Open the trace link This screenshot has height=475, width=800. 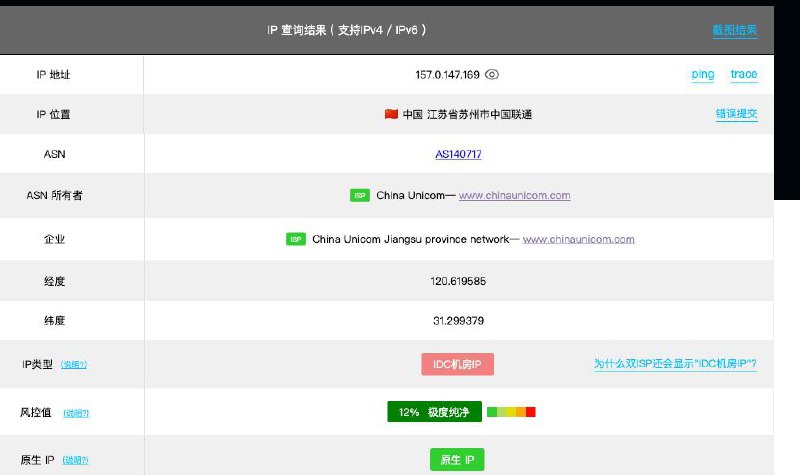click(743, 74)
